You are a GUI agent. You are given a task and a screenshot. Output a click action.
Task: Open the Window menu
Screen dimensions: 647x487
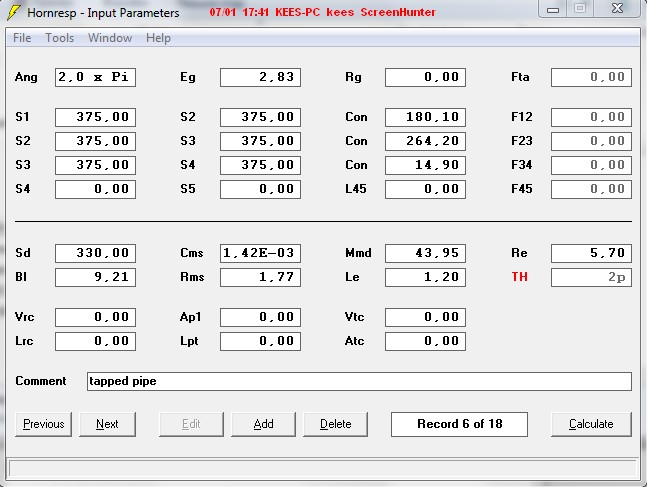pos(110,38)
